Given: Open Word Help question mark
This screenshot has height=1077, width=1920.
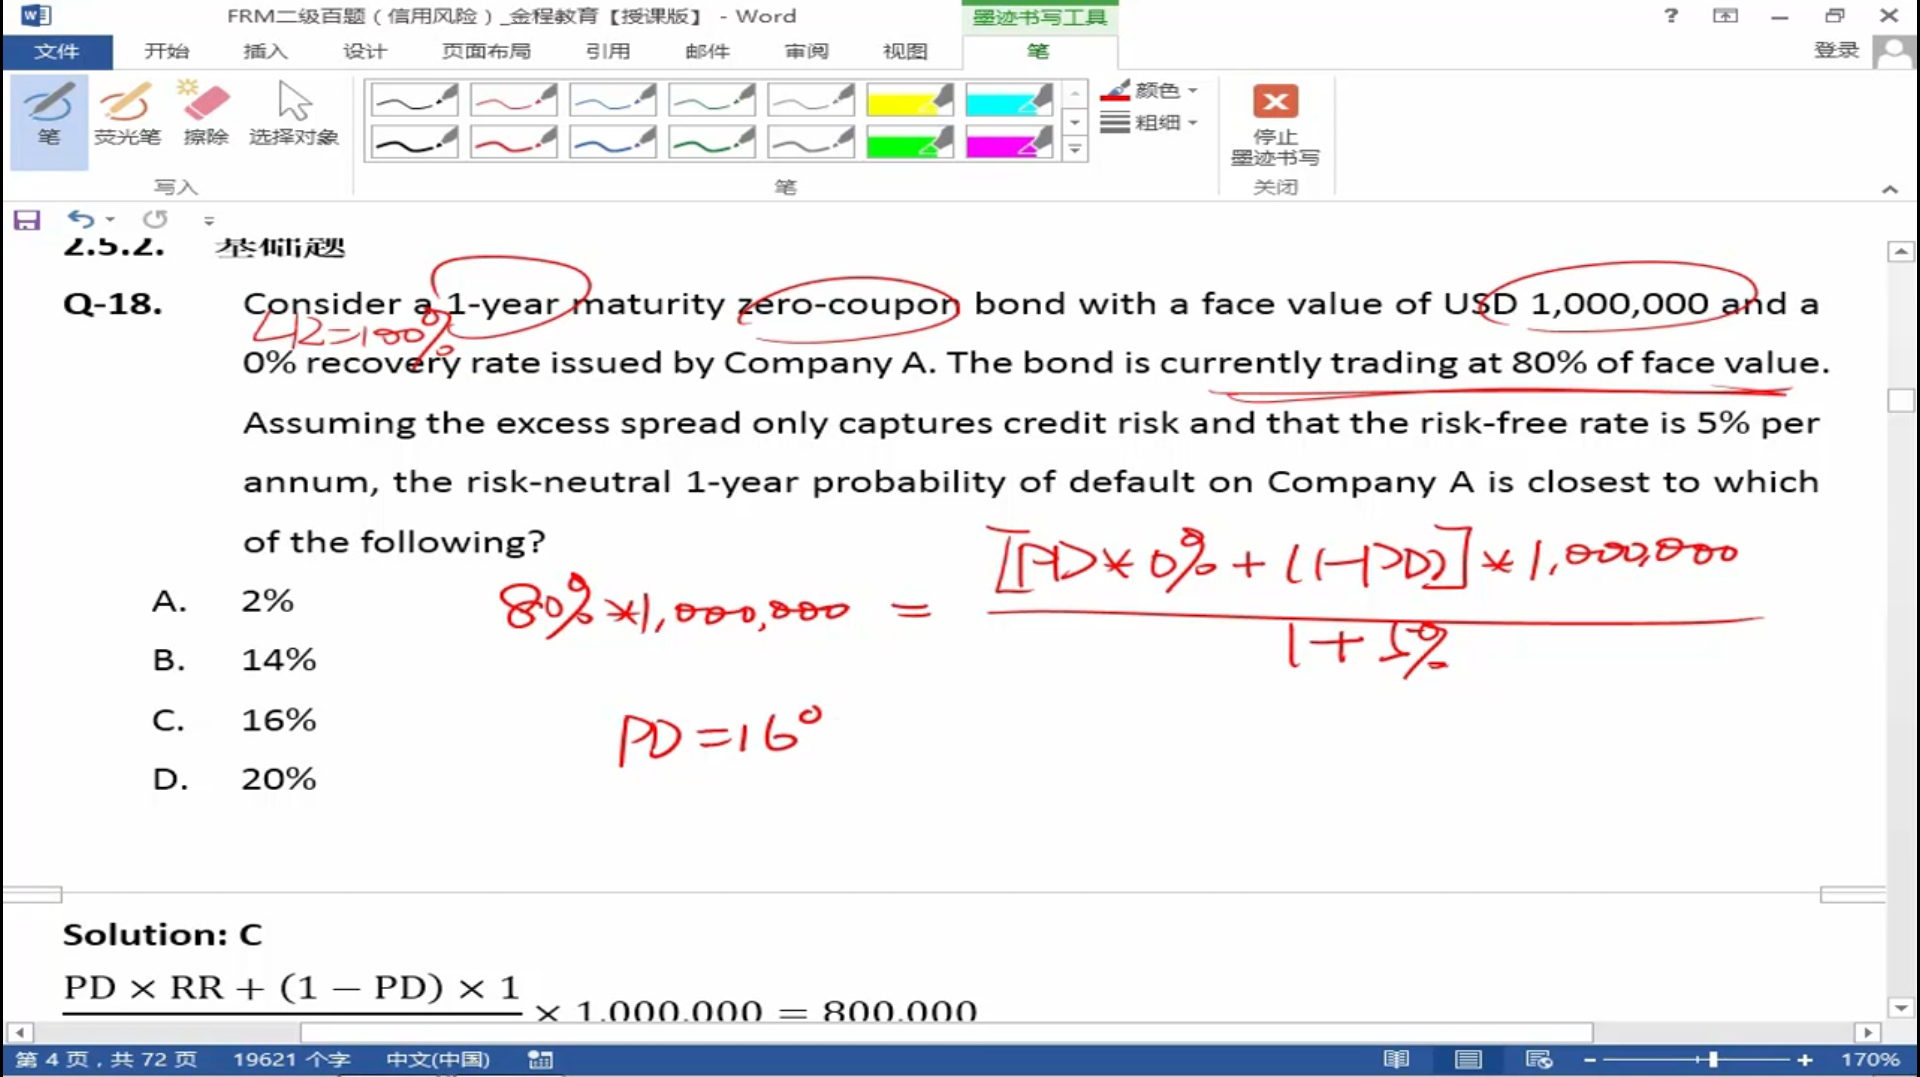Looking at the screenshot, I should (x=1671, y=16).
